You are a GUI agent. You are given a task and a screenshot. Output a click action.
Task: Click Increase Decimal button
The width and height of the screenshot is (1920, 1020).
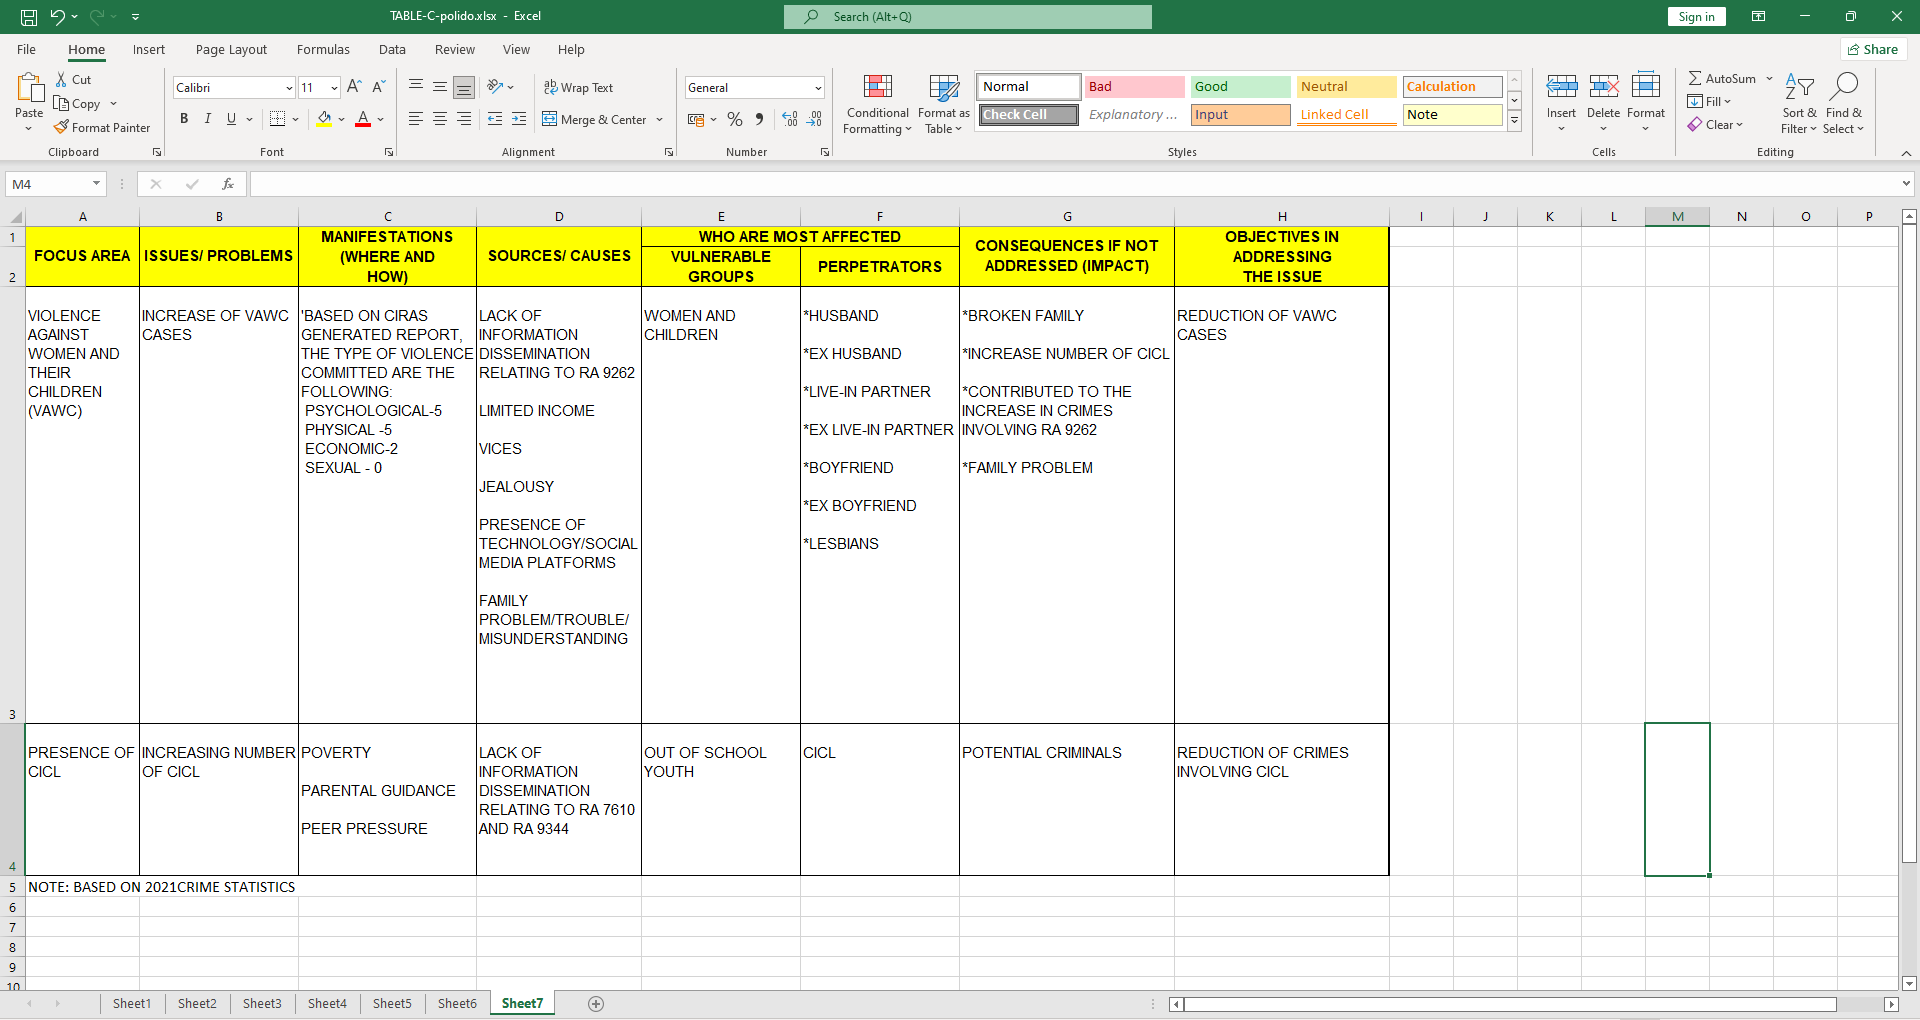coord(790,119)
